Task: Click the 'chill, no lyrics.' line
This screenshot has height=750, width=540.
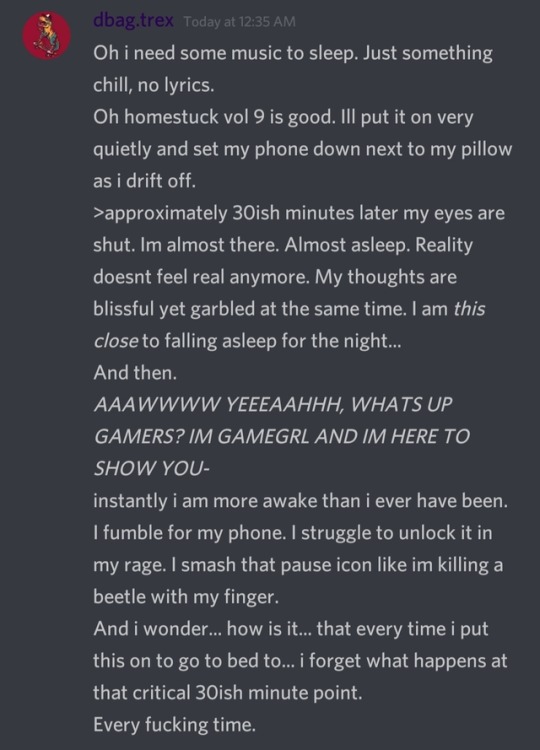Action: click(x=154, y=85)
